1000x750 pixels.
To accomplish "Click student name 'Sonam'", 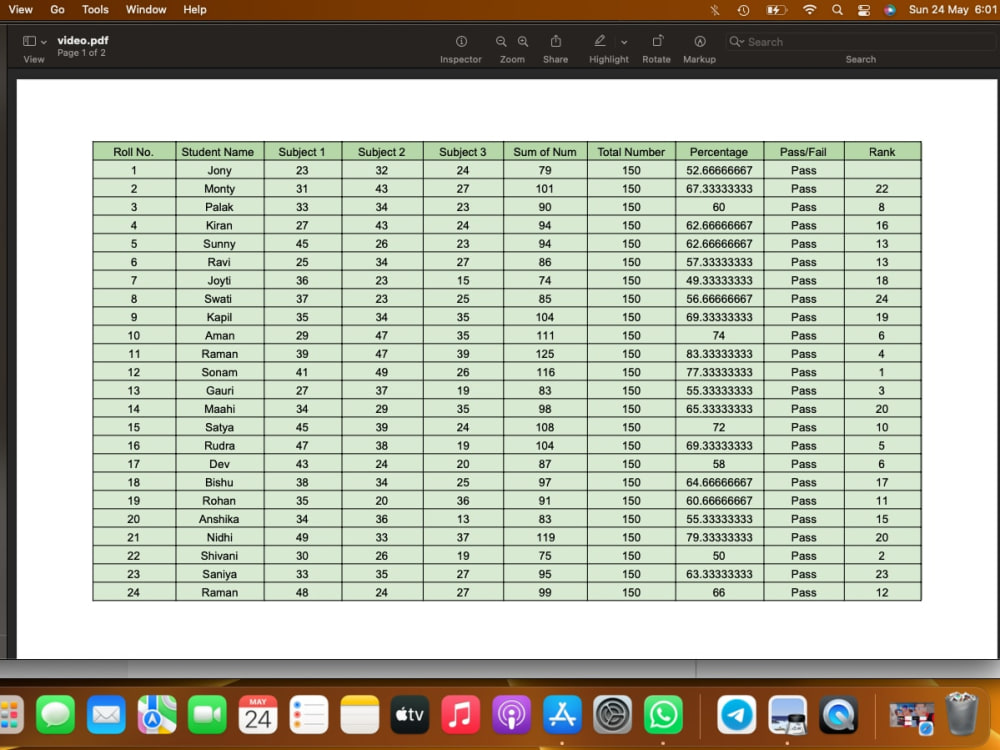I will (x=219, y=372).
